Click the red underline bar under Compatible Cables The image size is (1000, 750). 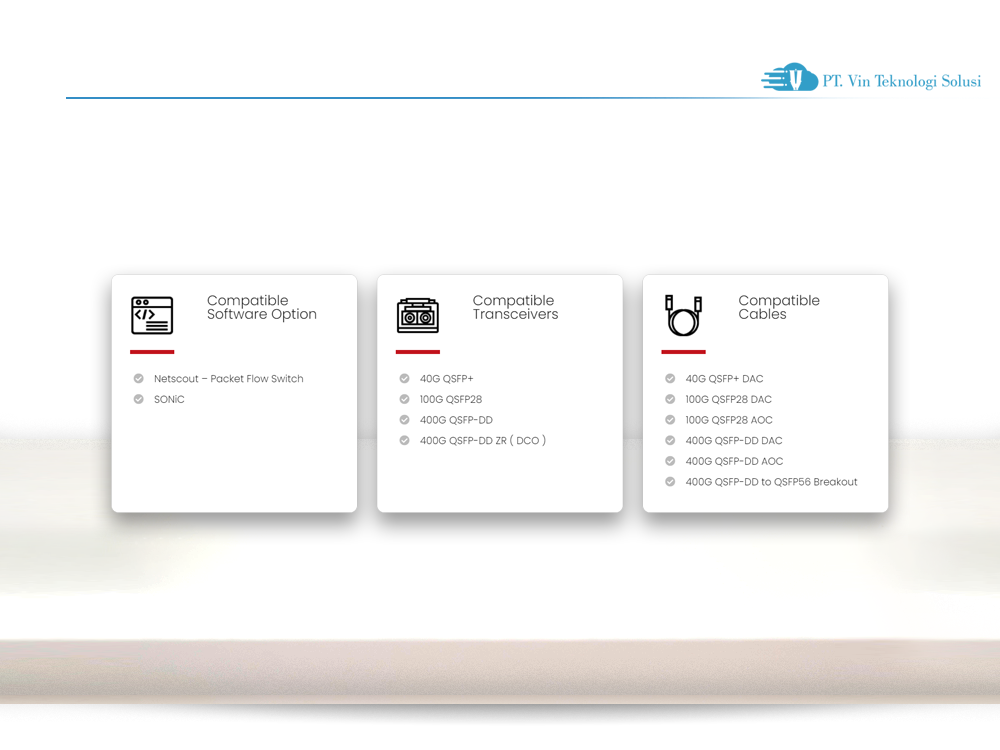pyautogui.click(x=683, y=350)
